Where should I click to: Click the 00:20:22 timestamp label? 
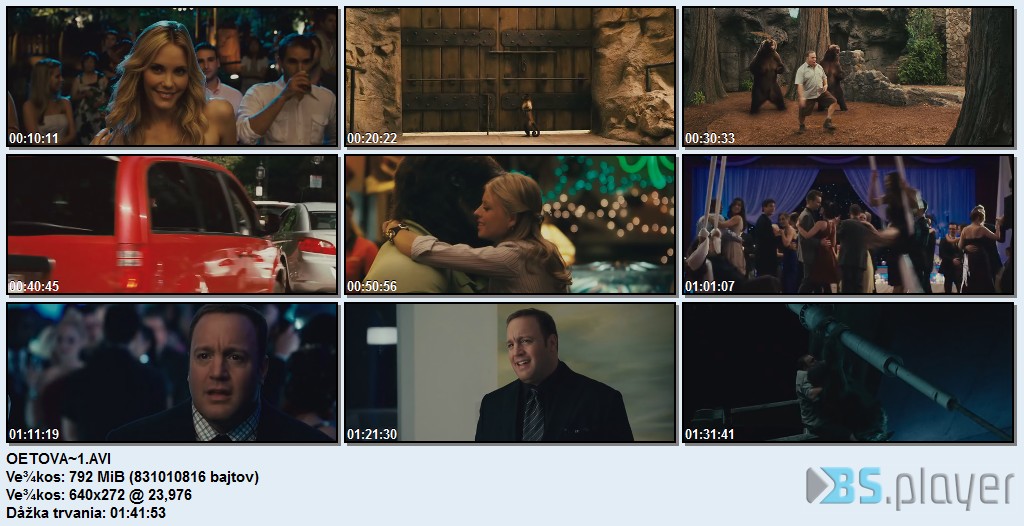click(x=372, y=138)
